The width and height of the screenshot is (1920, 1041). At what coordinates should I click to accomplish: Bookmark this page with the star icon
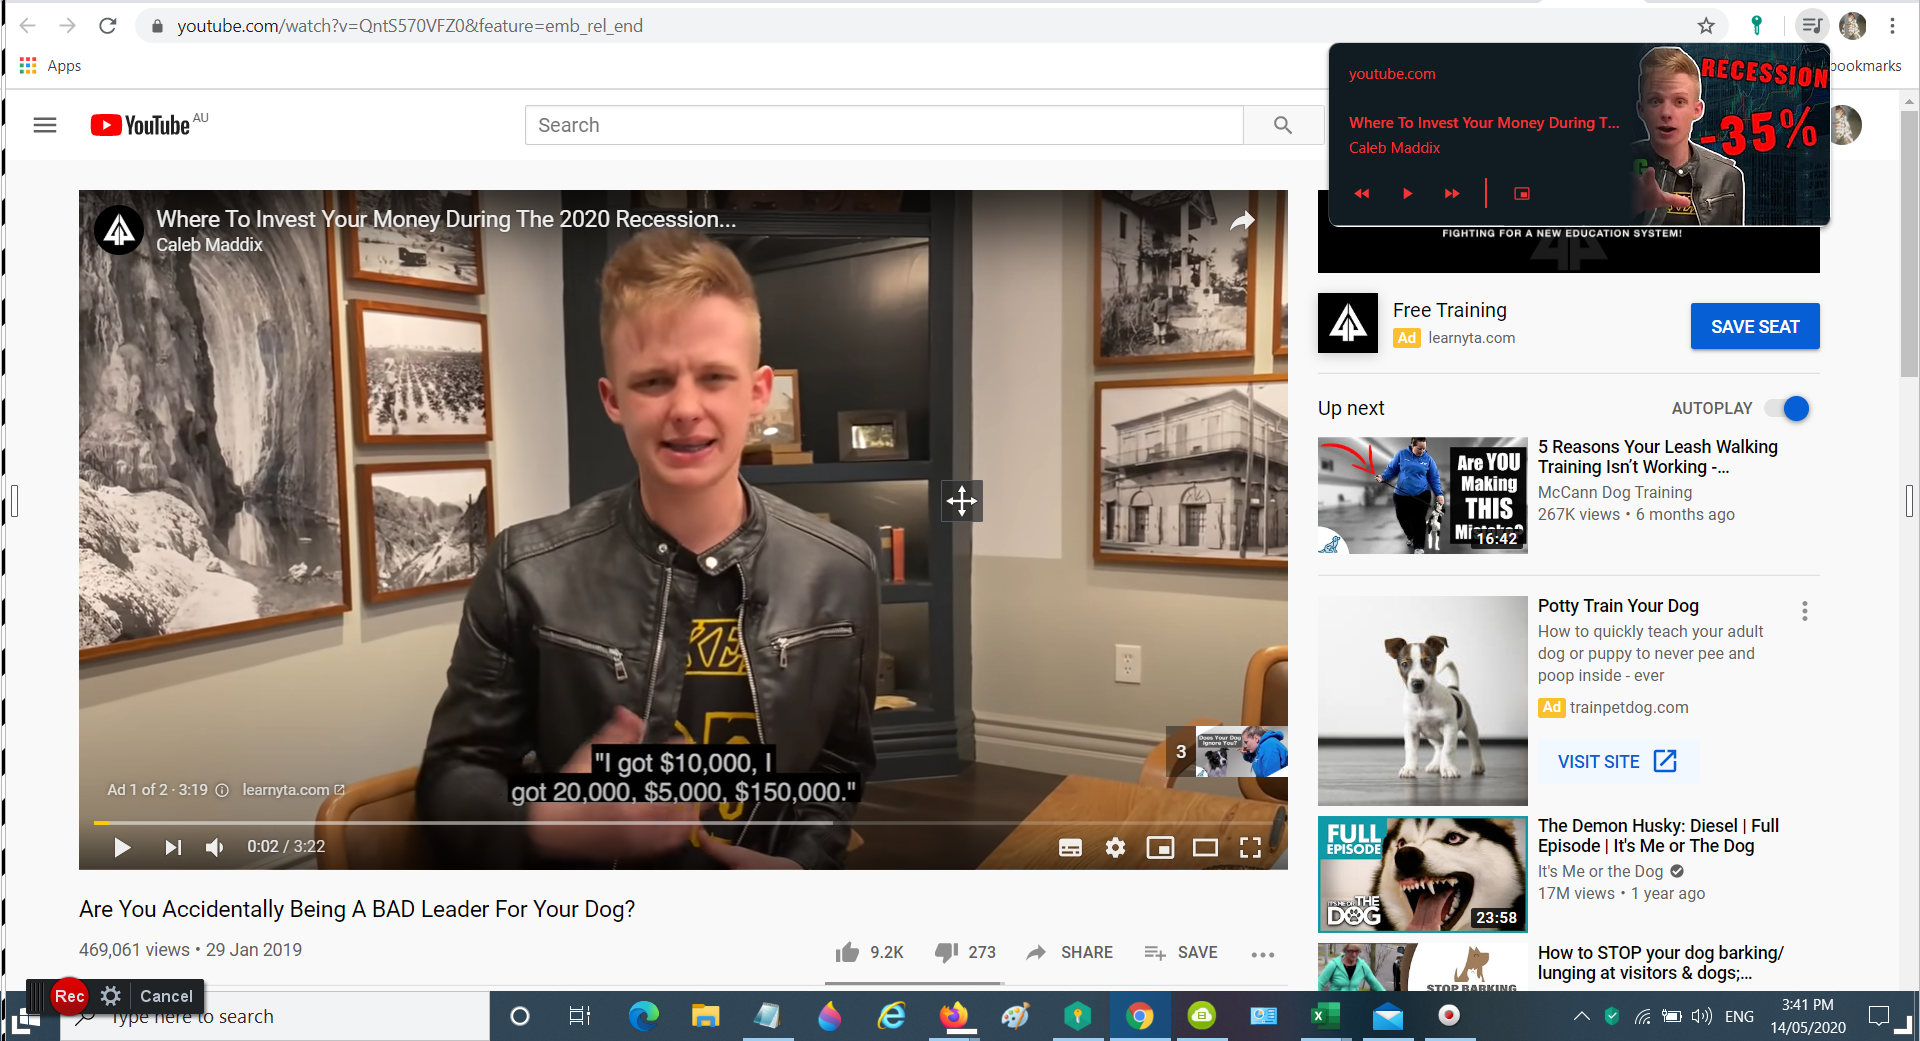click(x=1706, y=26)
